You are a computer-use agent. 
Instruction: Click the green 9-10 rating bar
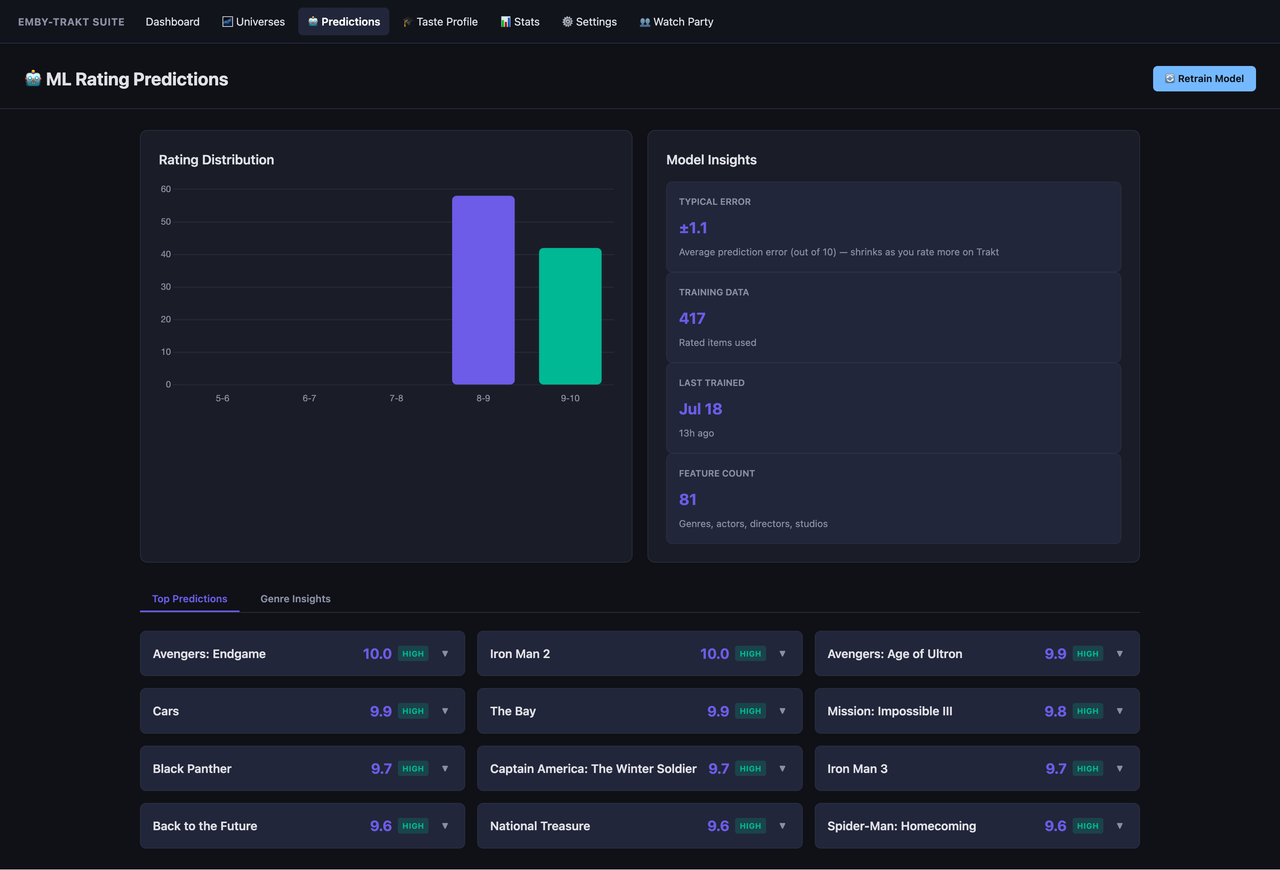click(x=570, y=316)
